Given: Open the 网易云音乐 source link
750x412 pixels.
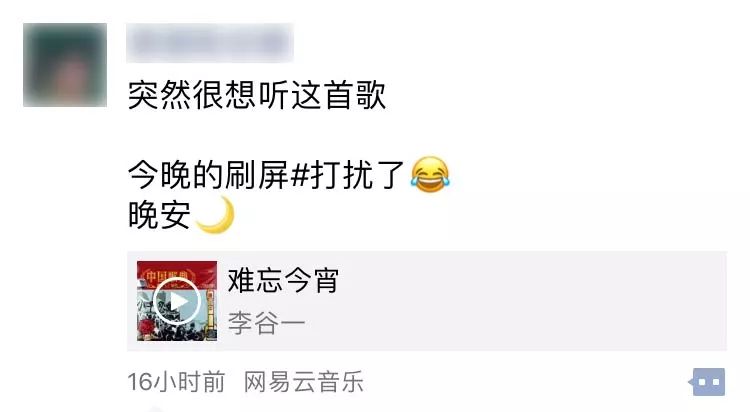Looking at the screenshot, I should click(x=304, y=382).
